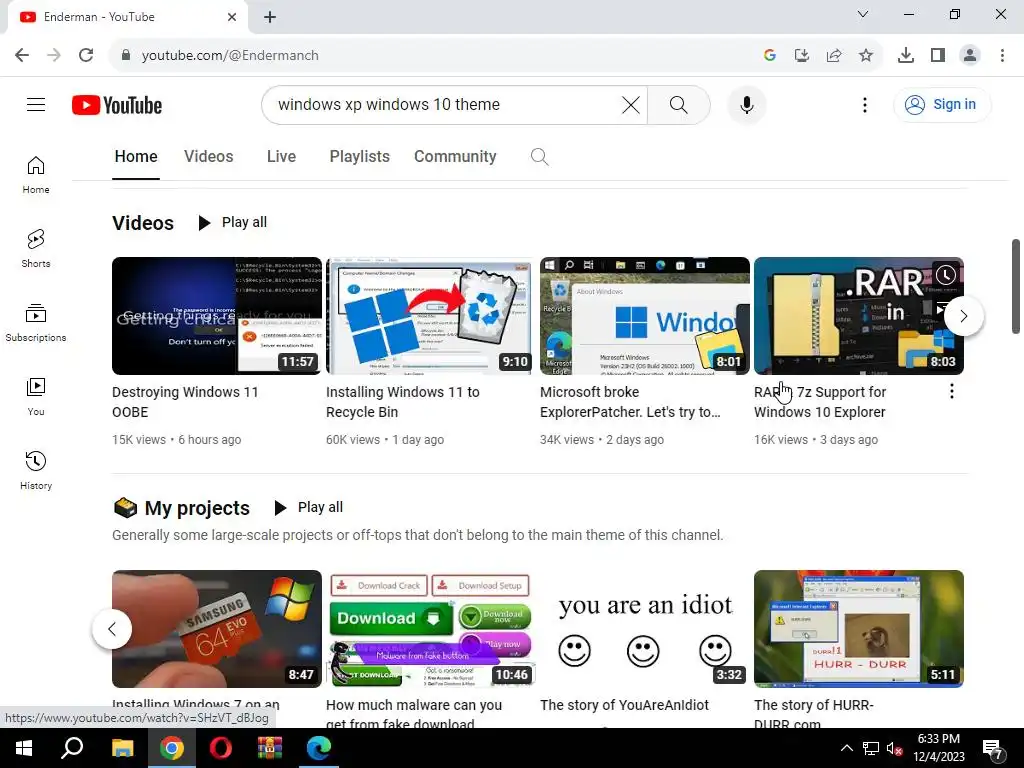Screen dimensions: 1024x768
Task: Open Opera from the taskbar
Action: (x=221, y=748)
